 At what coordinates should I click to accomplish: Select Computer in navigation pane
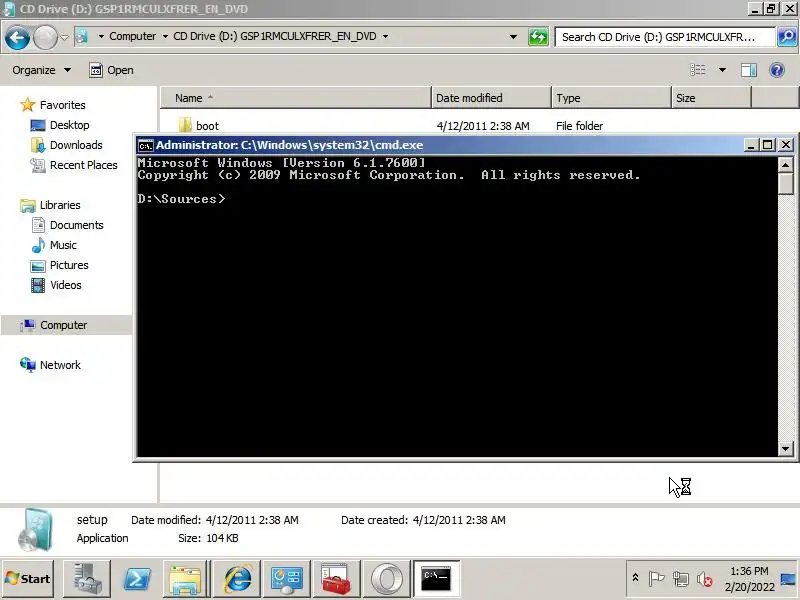pyautogui.click(x=63, y=325)
